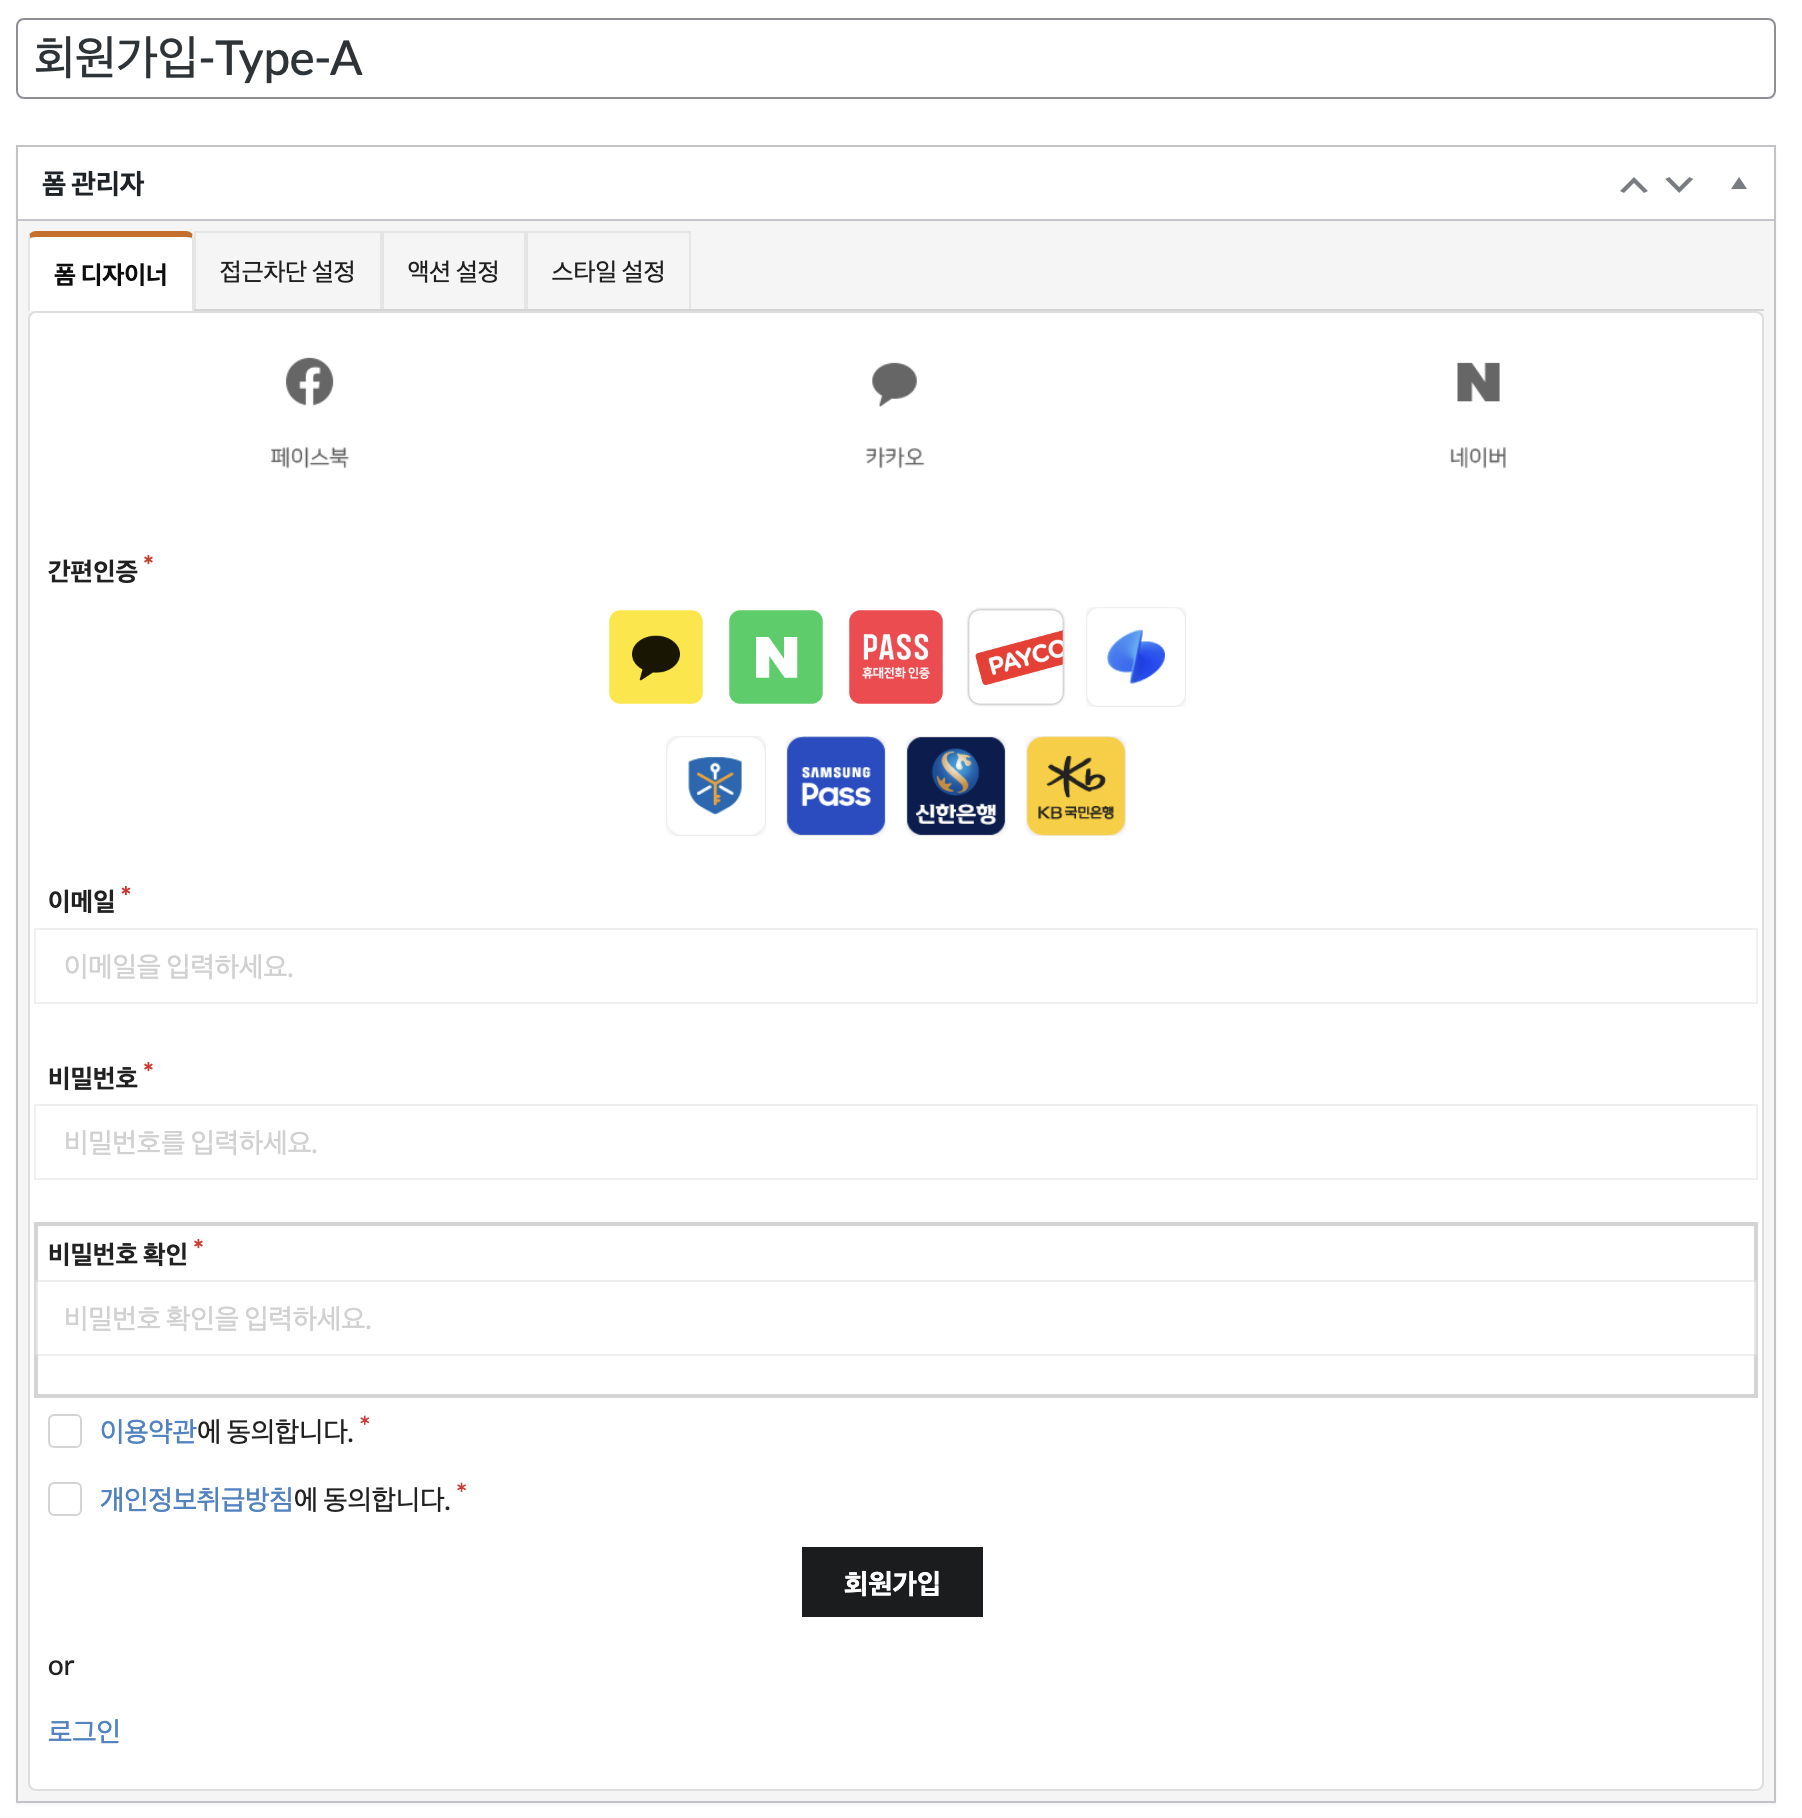Select the green Naver authentication icon

[x=776, y=657]
